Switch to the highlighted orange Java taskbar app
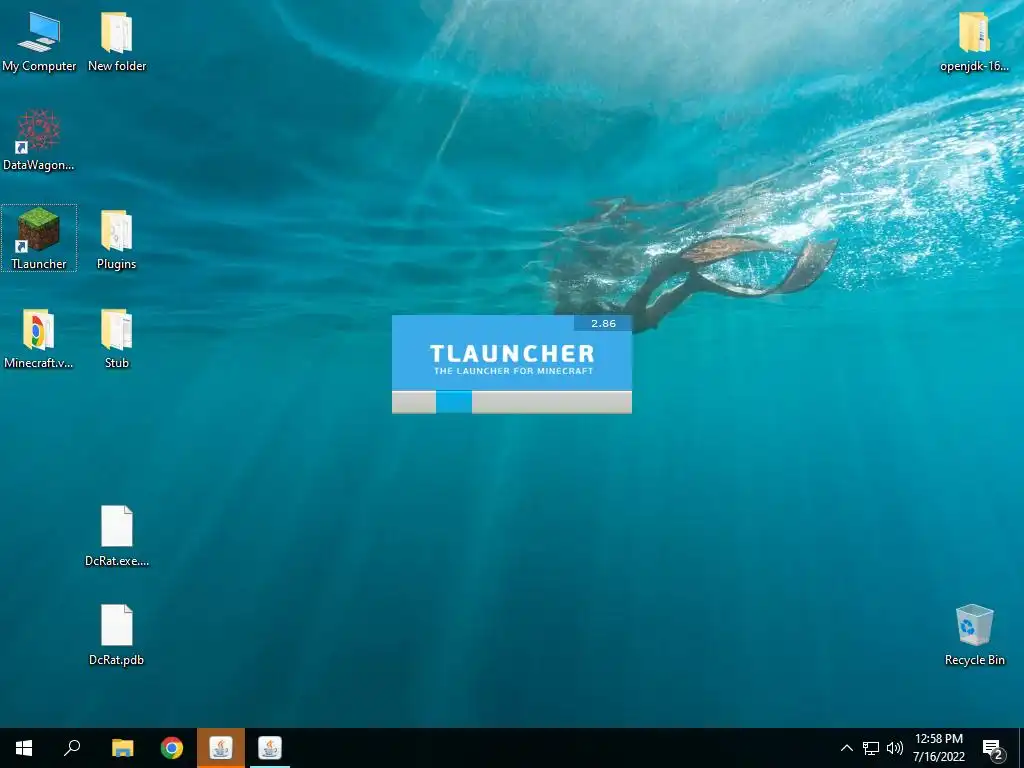This screenshot has height=768, width=1024. coord(221,748)
